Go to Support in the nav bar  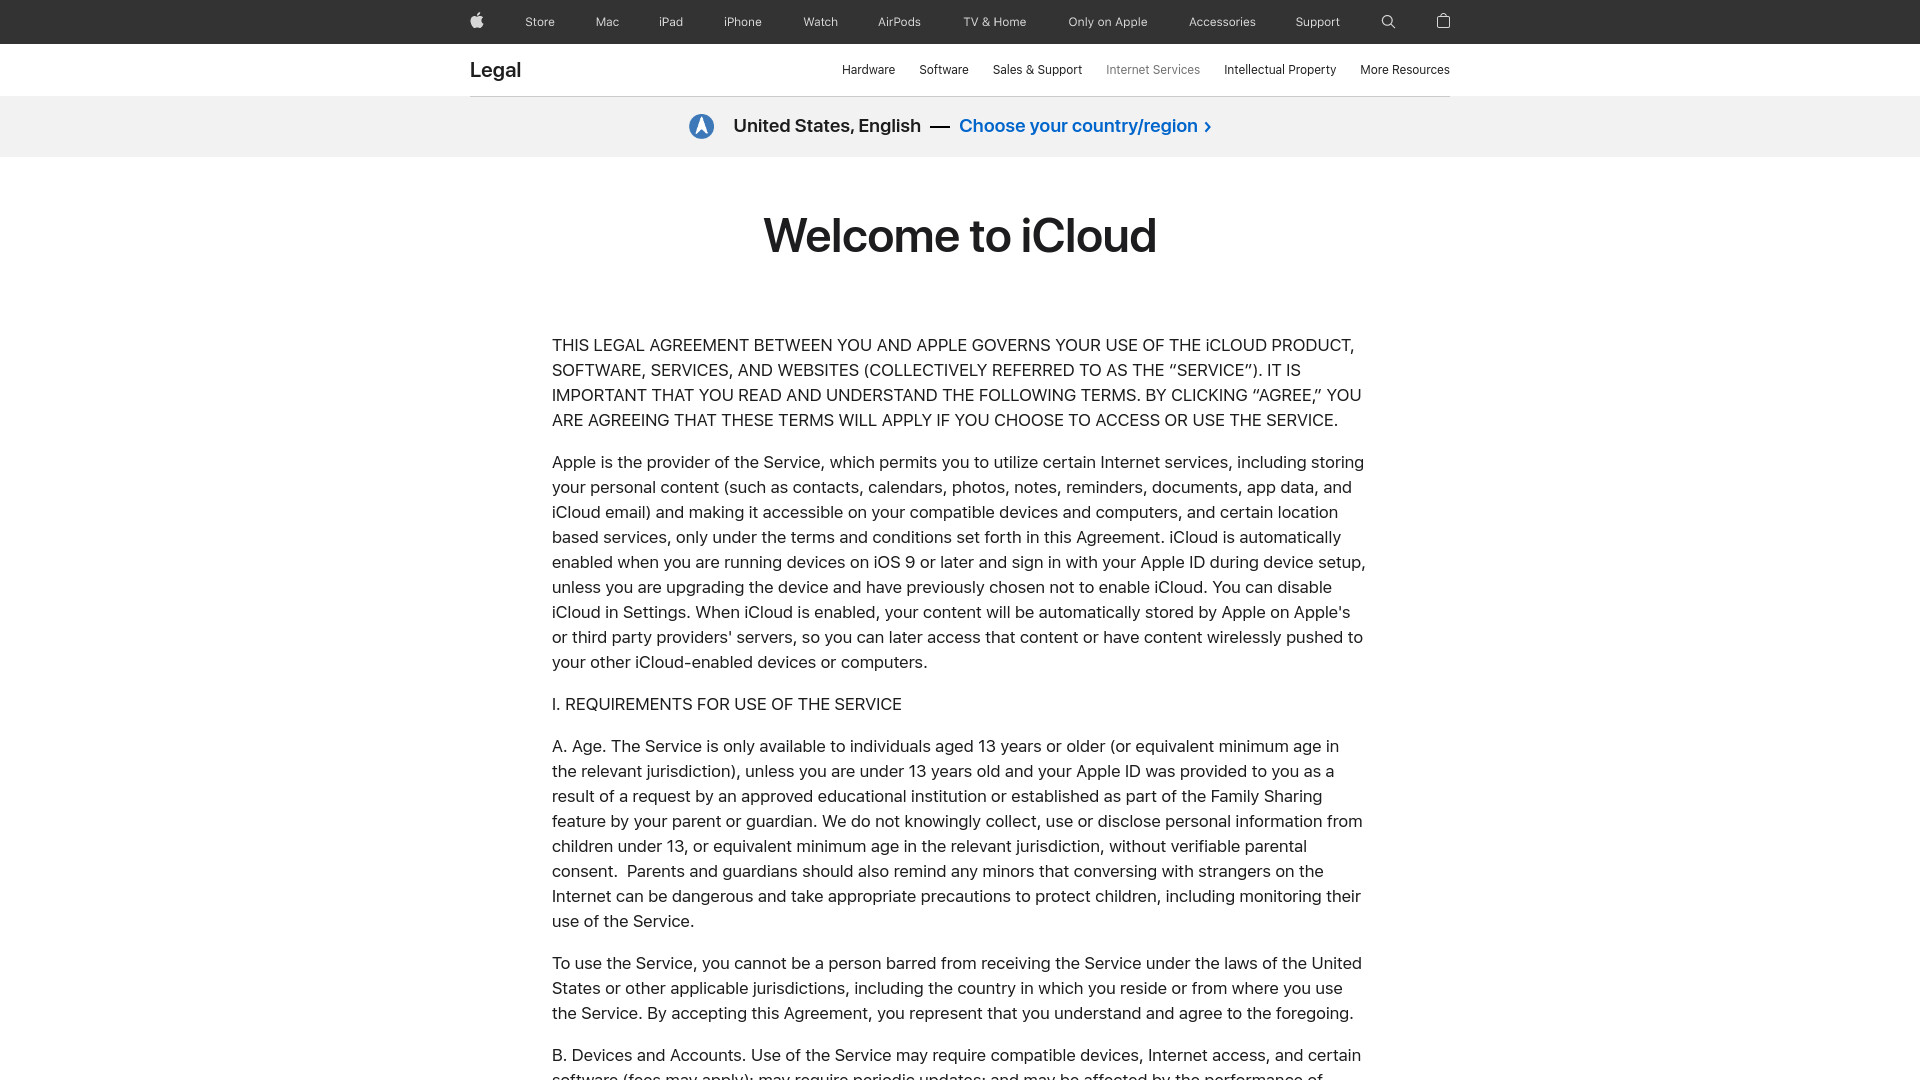click(x=1317, y=22)
